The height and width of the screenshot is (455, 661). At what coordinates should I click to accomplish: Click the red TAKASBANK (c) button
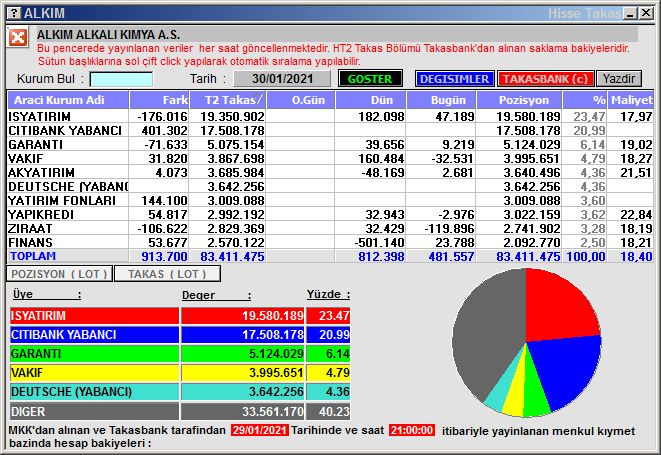pyautogui.click(x=545, y=79)
